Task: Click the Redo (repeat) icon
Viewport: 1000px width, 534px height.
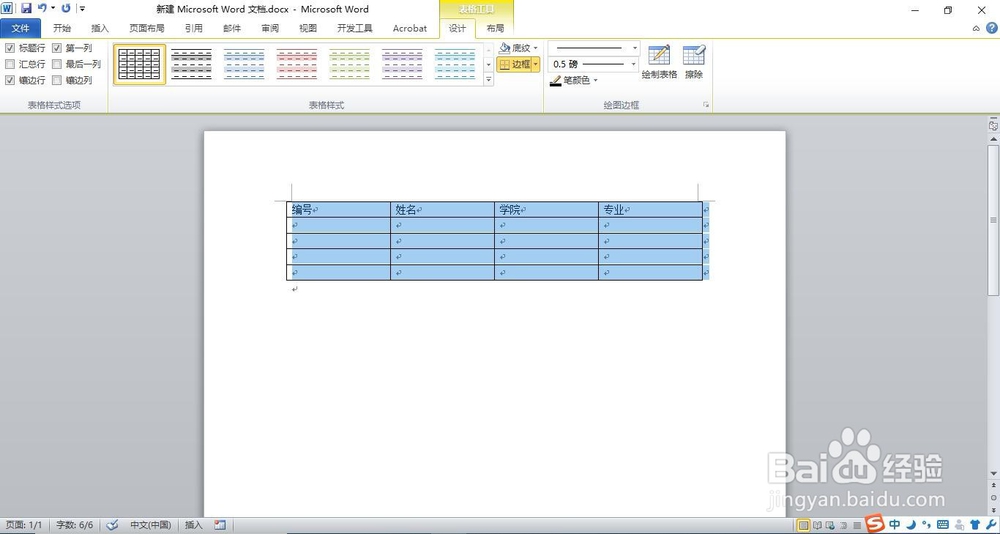Action: (x=66, y=8)
